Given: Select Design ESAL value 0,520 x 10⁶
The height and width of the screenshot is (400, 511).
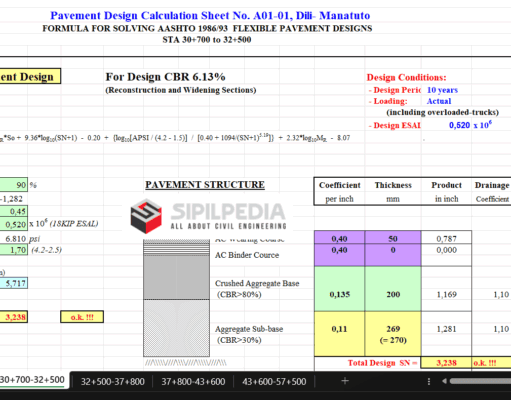Looking at the screenshot, I should (x=470, y=125).
